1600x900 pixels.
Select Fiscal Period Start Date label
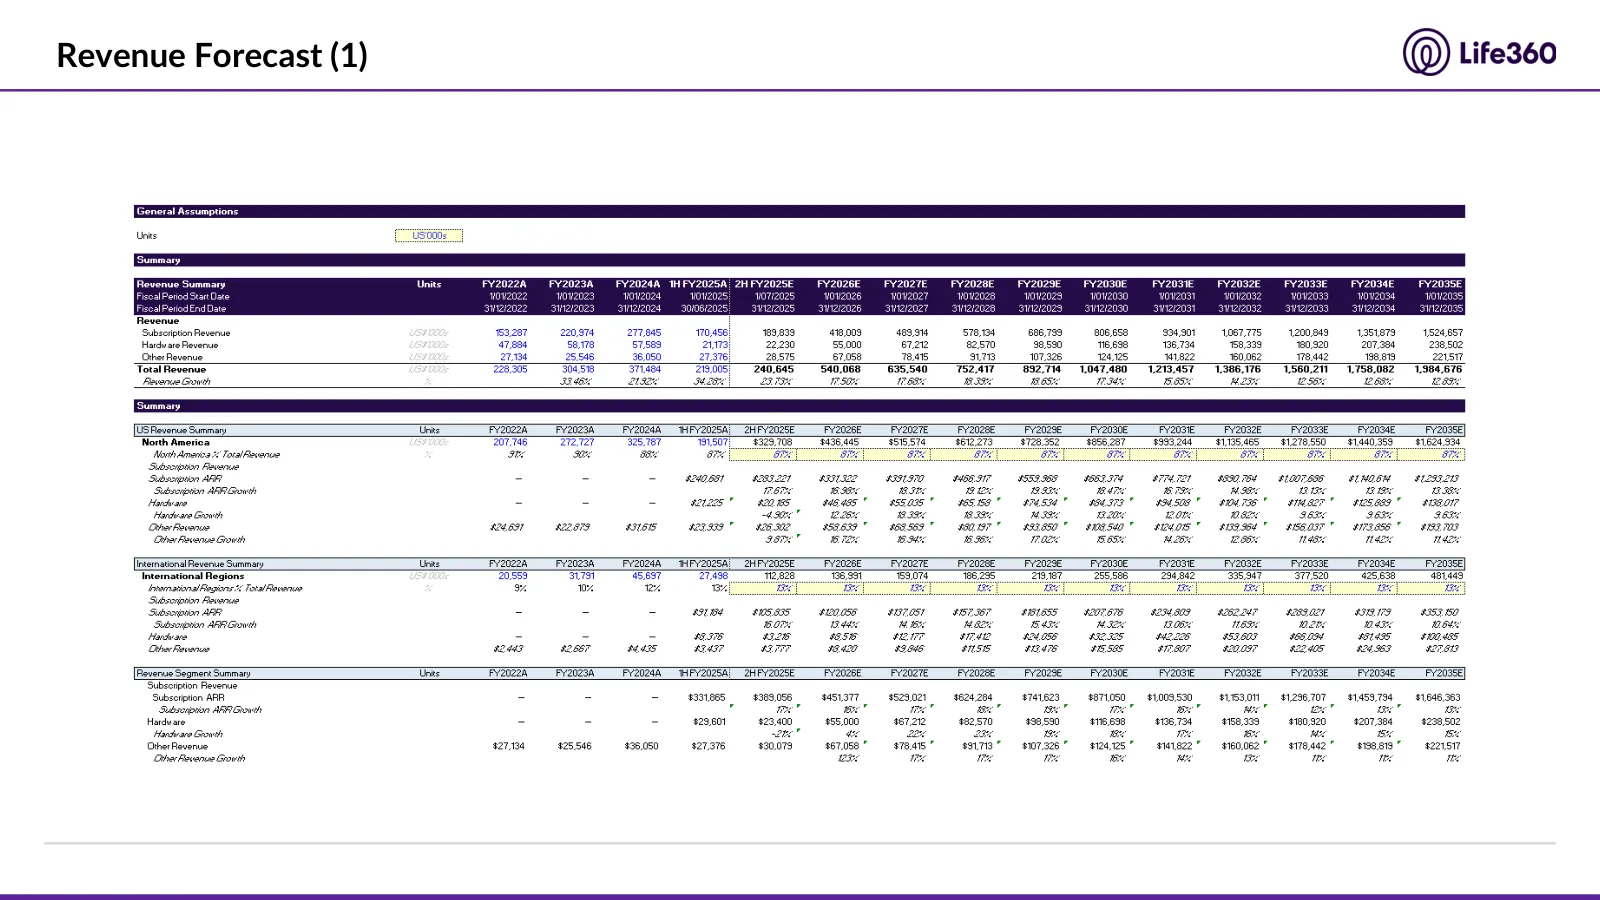183,297
